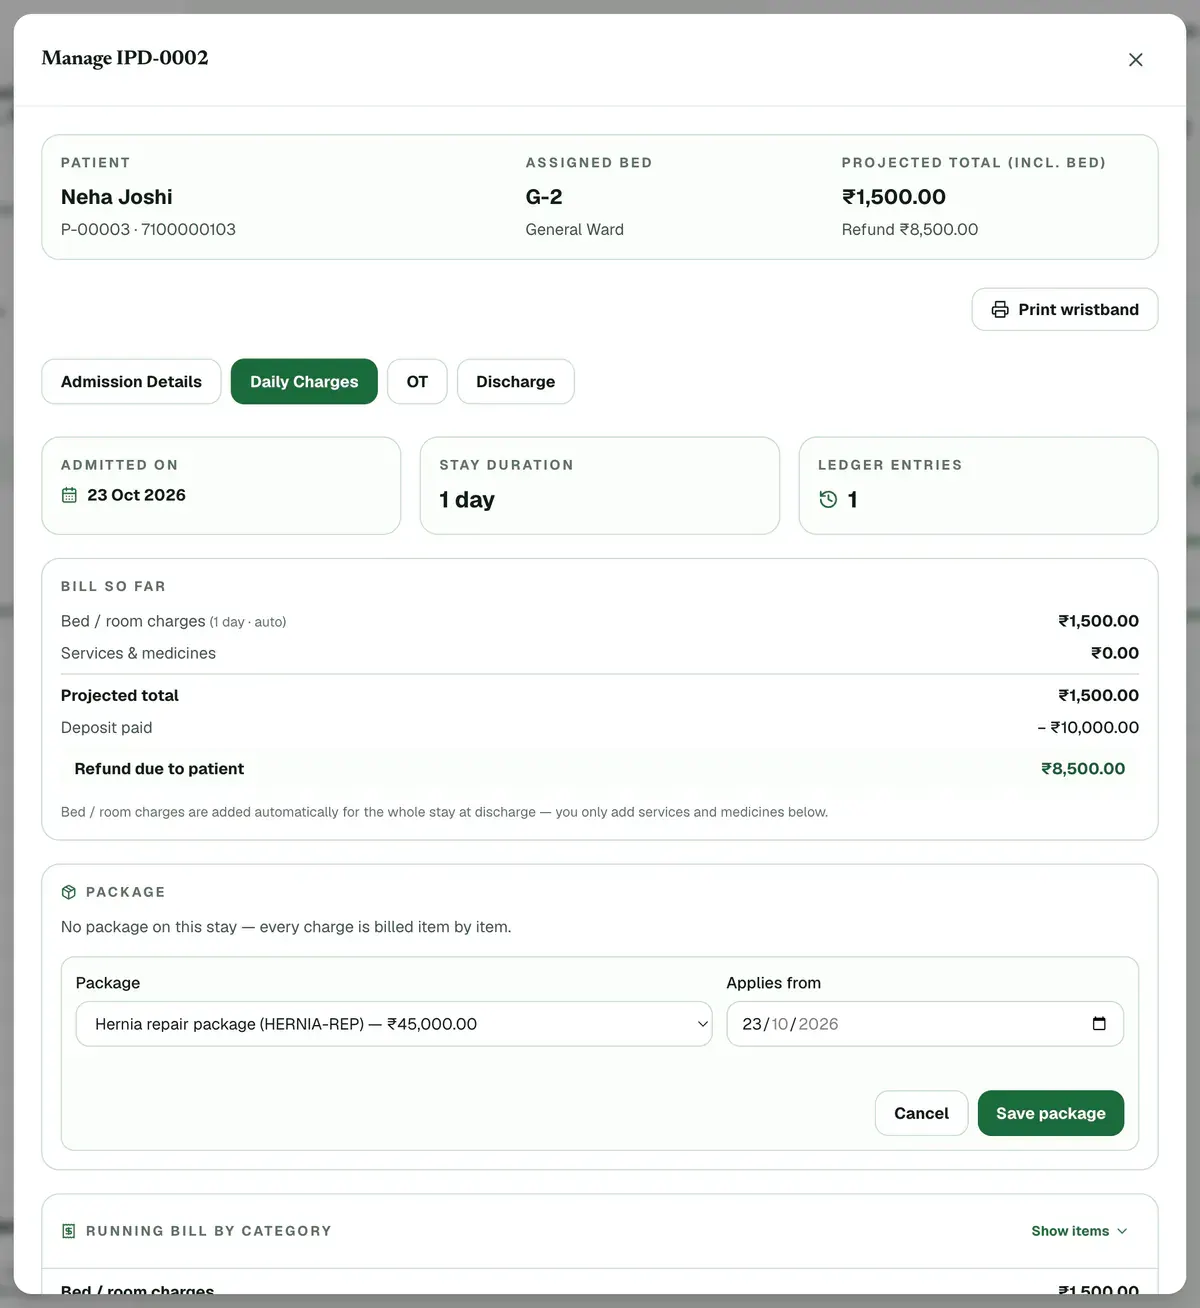Cancel the package selection
The width and height of the screenshot is (1200, 1308).
point(921,1113)
